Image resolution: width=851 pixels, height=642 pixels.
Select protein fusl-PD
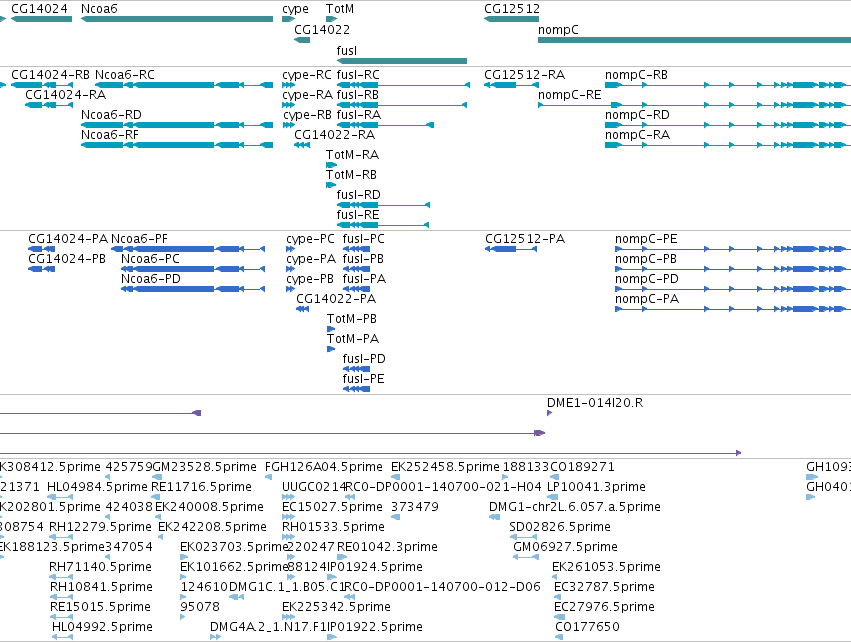point(357,368)
